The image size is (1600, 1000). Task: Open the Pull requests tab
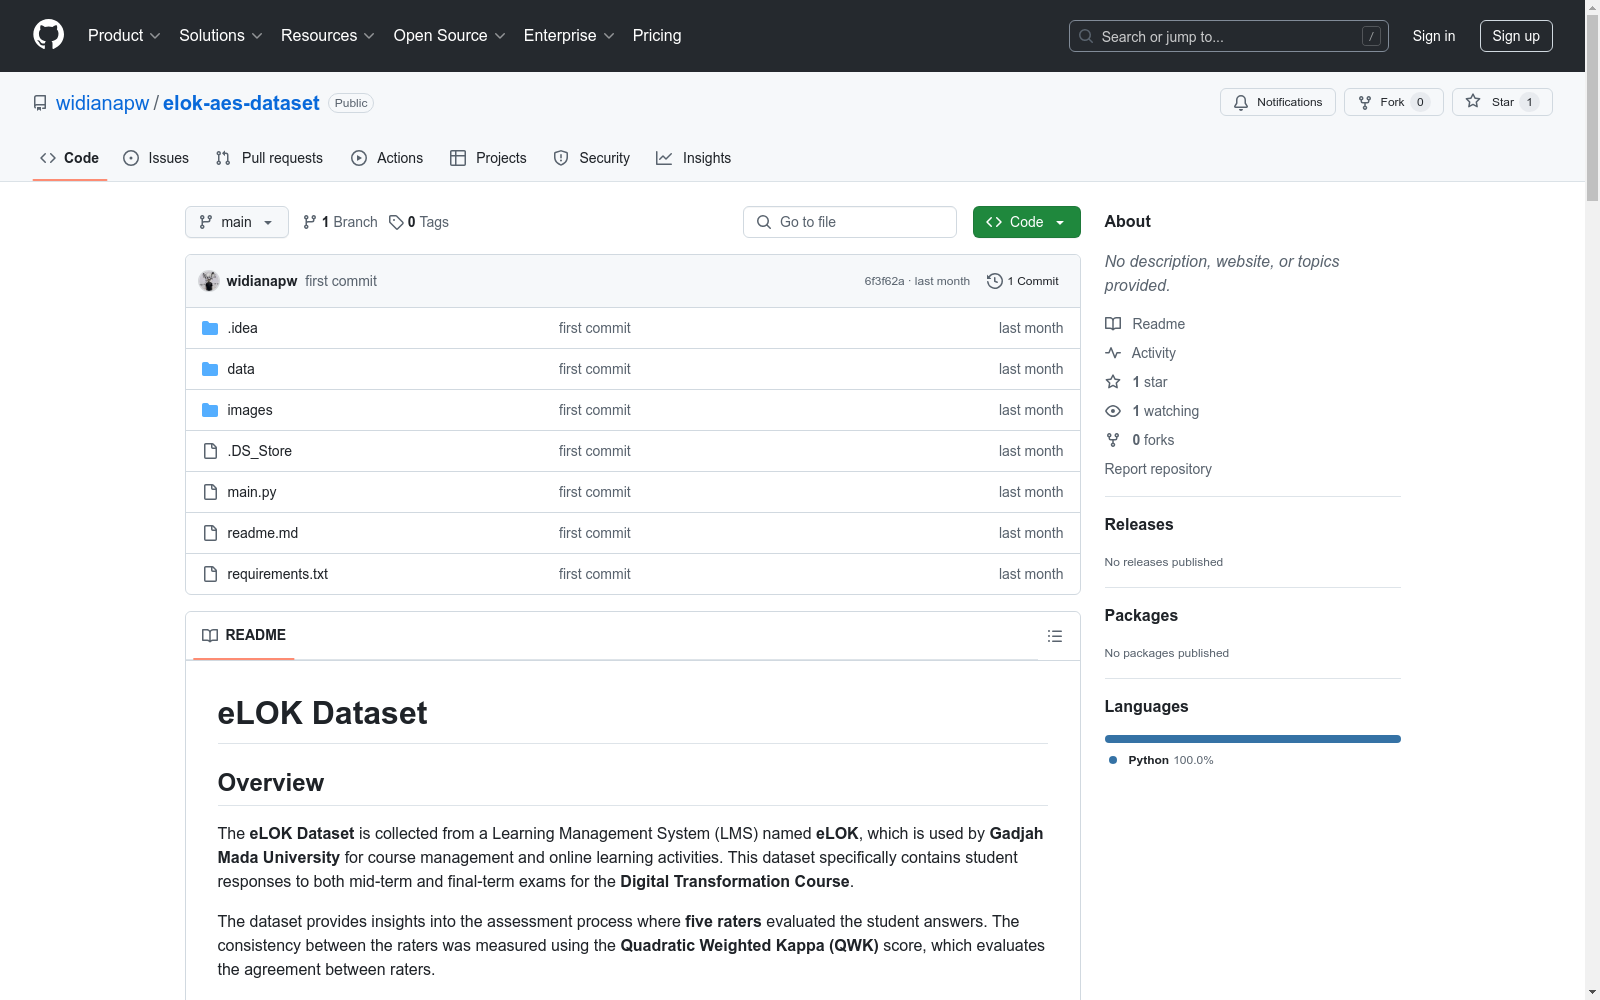tap(269, 158)
